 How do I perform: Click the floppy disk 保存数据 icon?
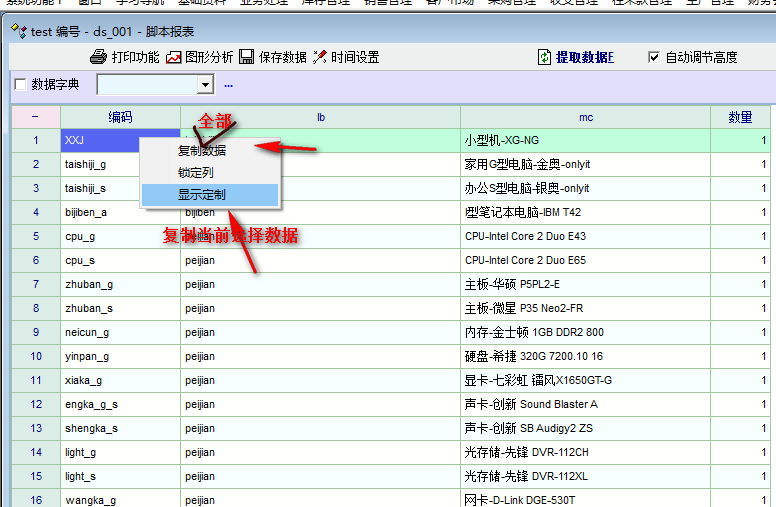246,57
